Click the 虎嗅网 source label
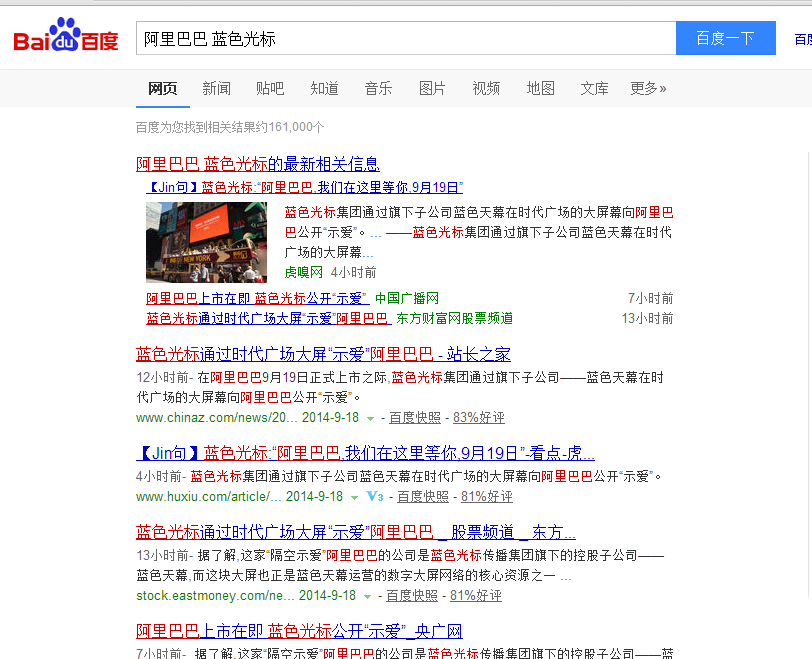The height and width of the screenshot is (659, 812). (x=303, y=272)
